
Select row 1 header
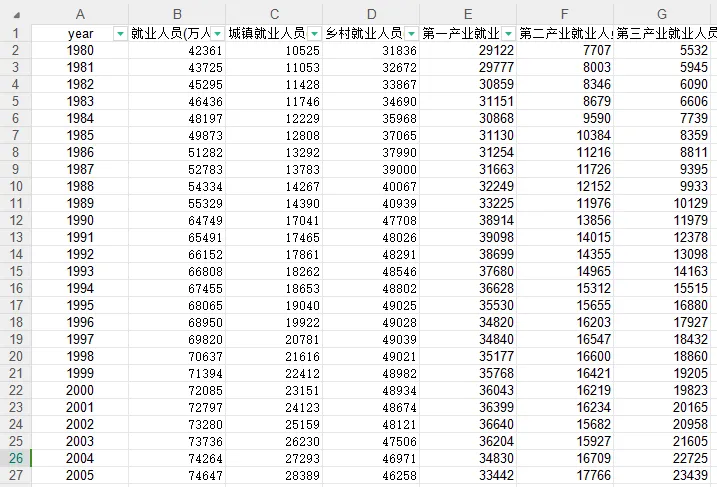tap(16, 33)
